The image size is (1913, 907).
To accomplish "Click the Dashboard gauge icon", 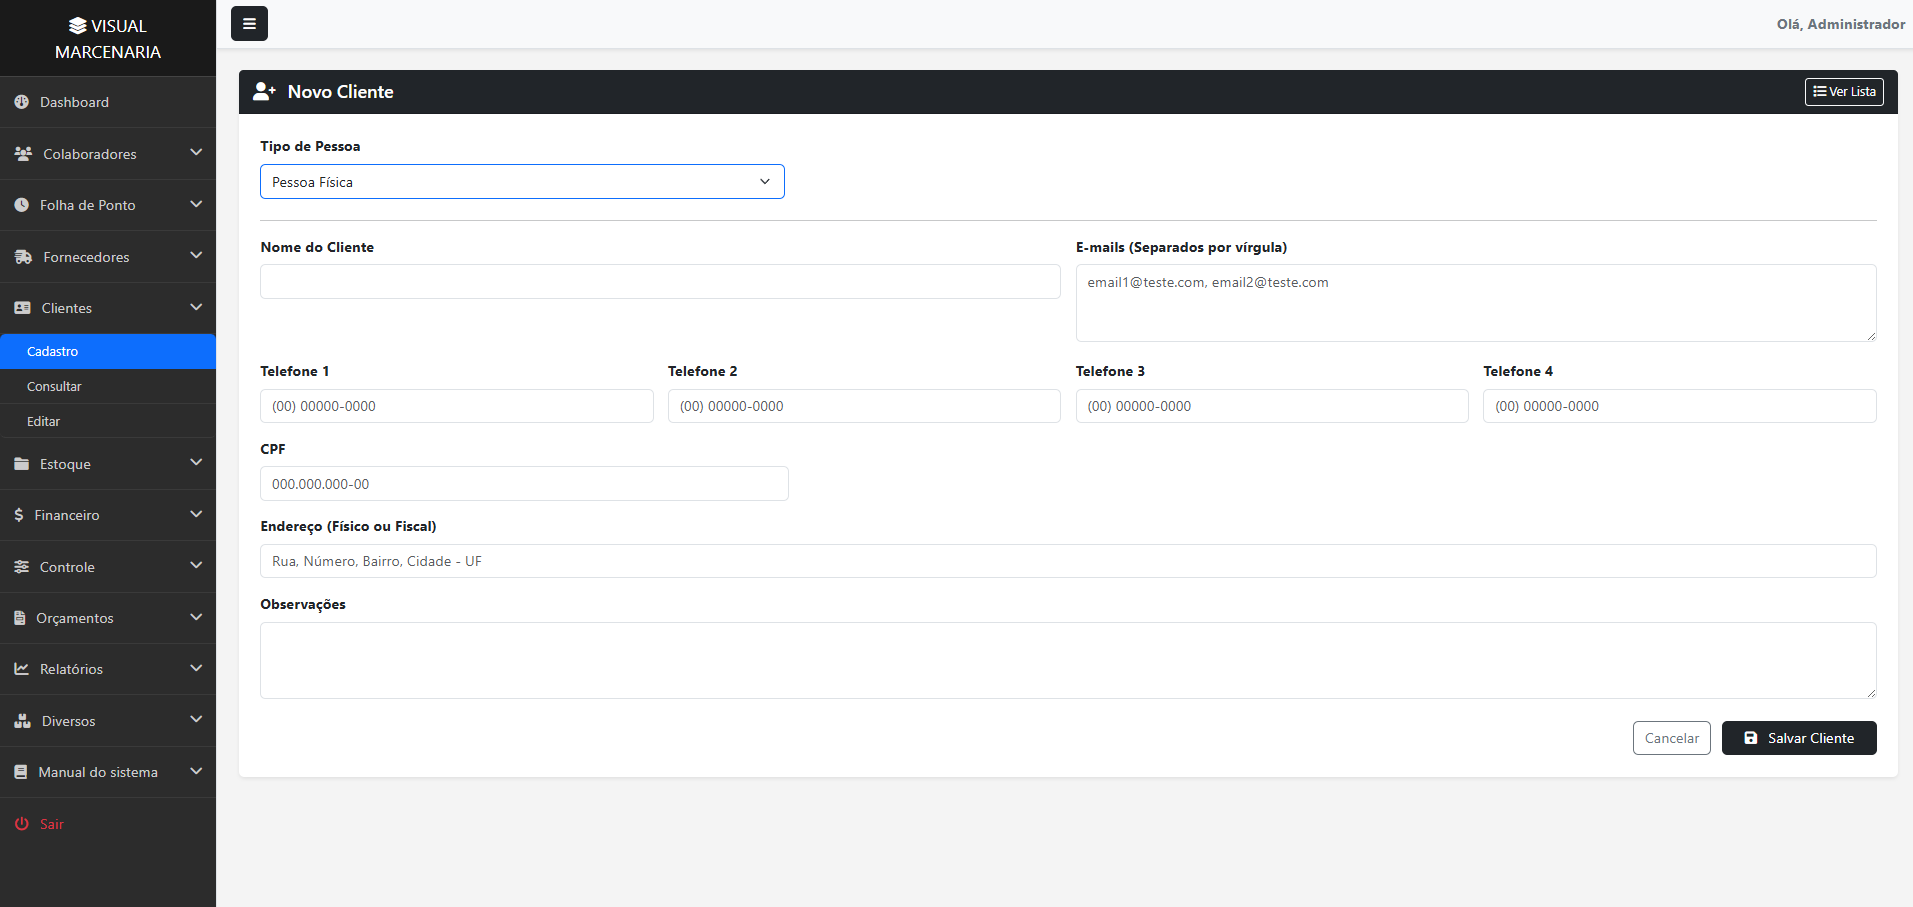I will click(22, 102).
